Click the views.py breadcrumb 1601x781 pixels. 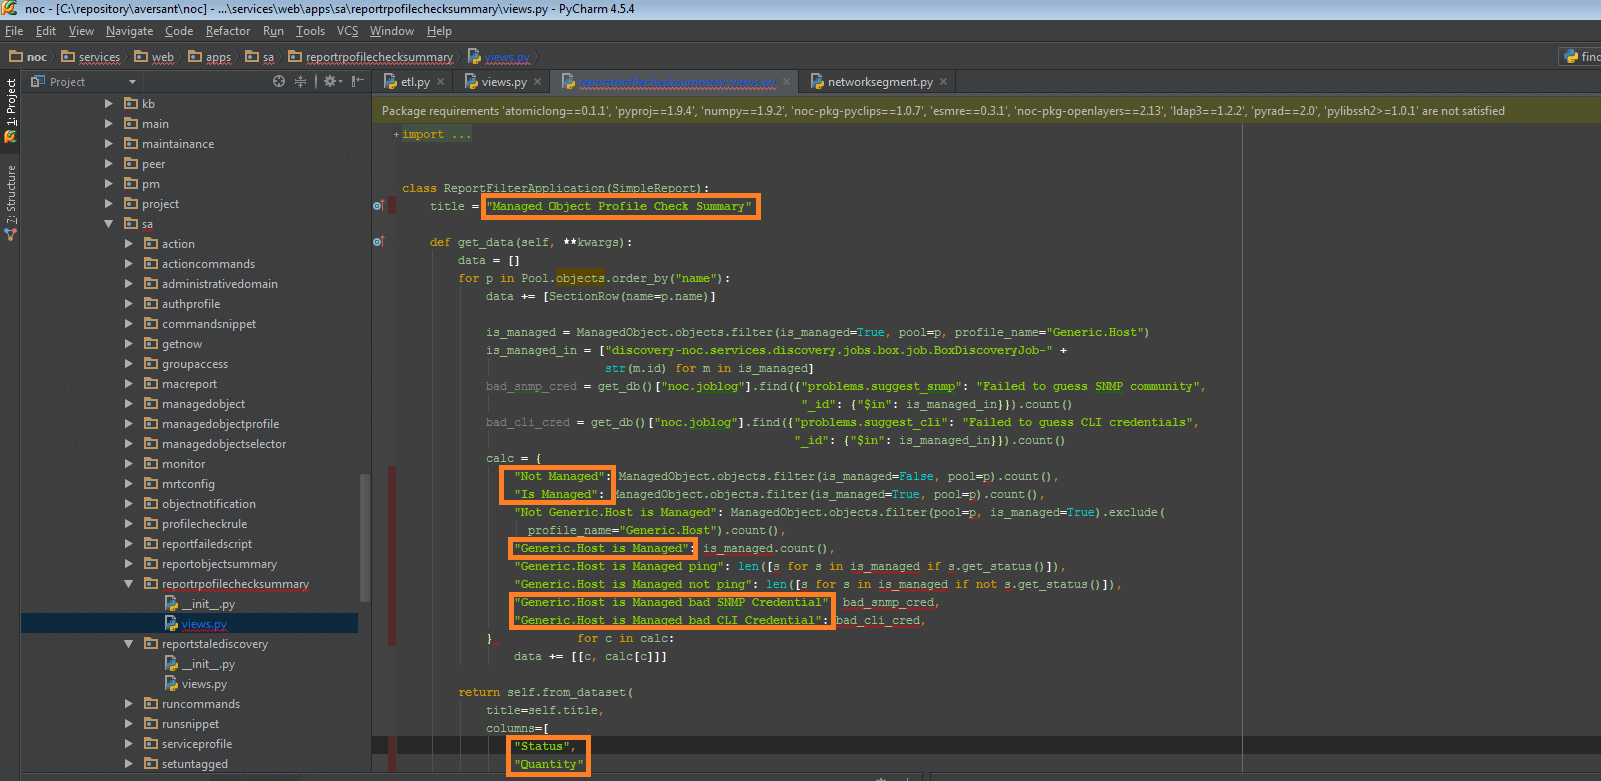tap(499, 57)
